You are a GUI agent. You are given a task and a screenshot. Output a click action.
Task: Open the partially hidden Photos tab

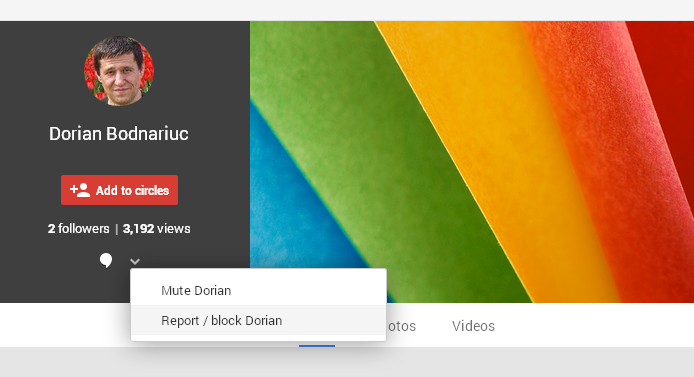(x=401, y=326)
